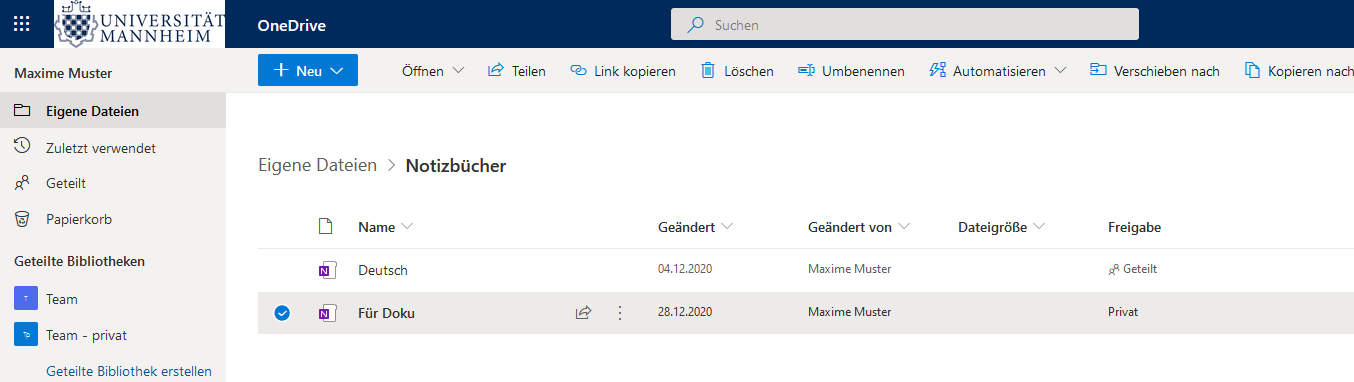Image resolution: width=1354 pixels, height=382 pixels.
Task: Open the app launcher waffle icon
Action: (x=21, y=24)
